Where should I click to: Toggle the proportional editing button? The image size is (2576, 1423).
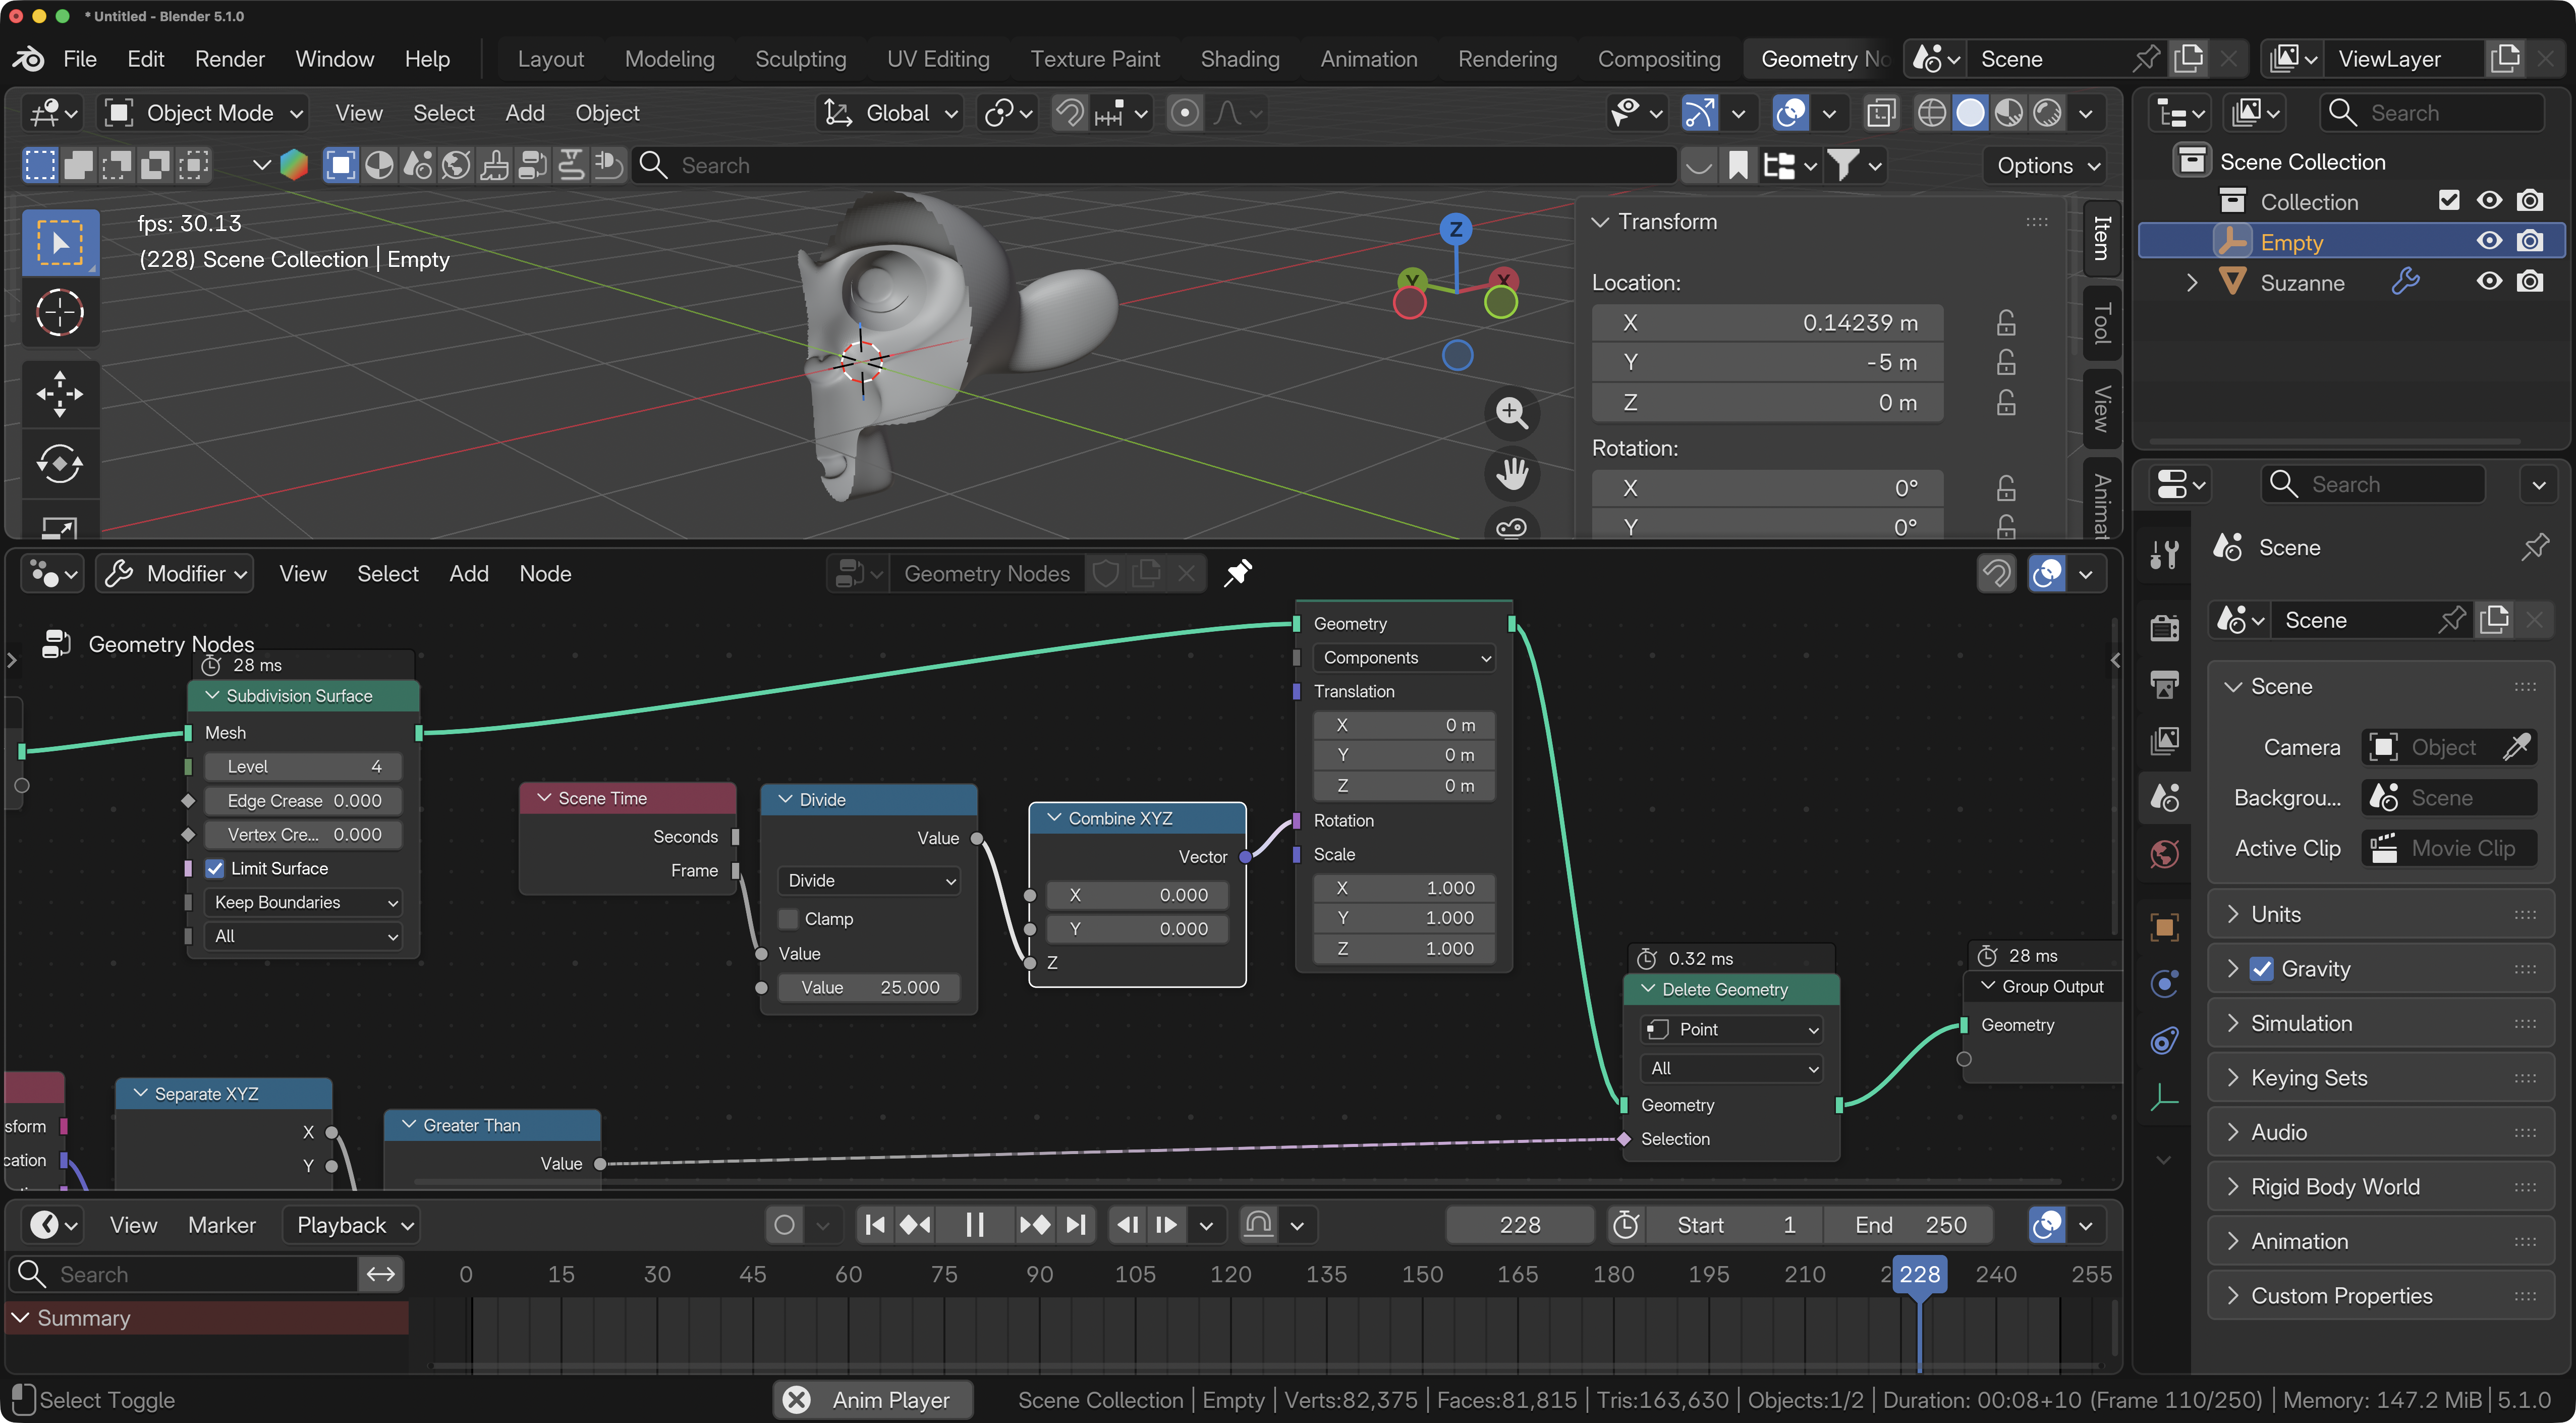(1185, 113)
